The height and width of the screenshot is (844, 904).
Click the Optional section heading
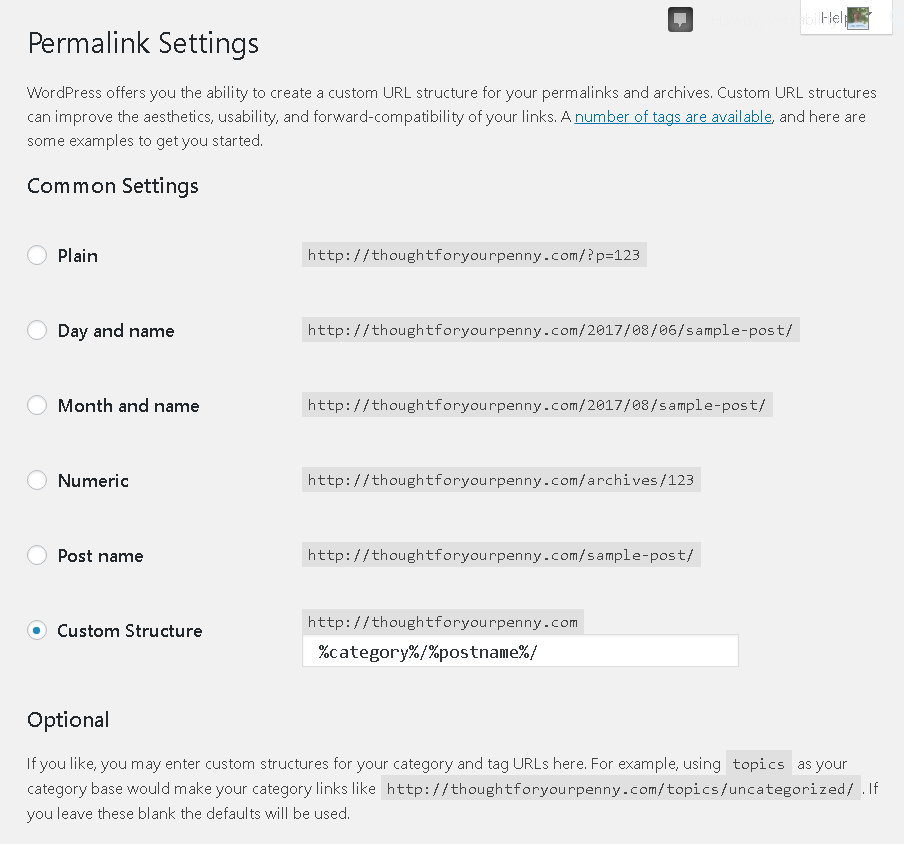click(68, 719)
